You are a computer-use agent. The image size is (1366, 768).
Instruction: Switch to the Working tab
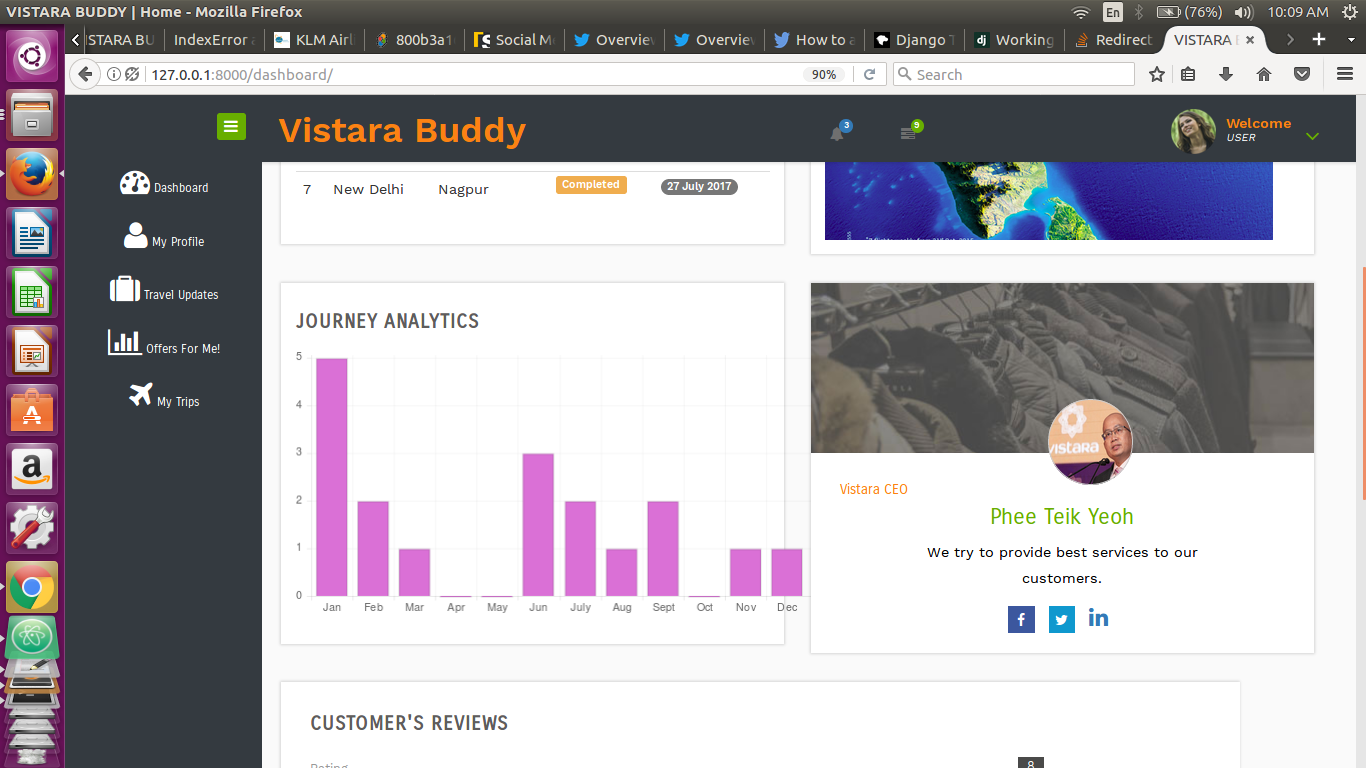click(1013, 40)
